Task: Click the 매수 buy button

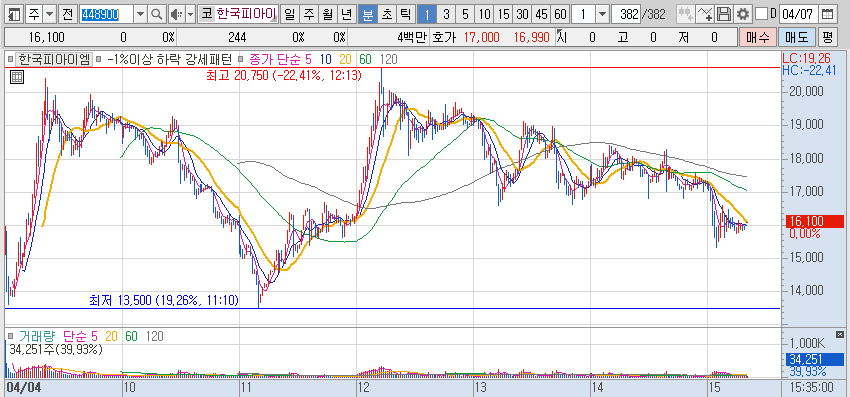Action: click(757, 37)
